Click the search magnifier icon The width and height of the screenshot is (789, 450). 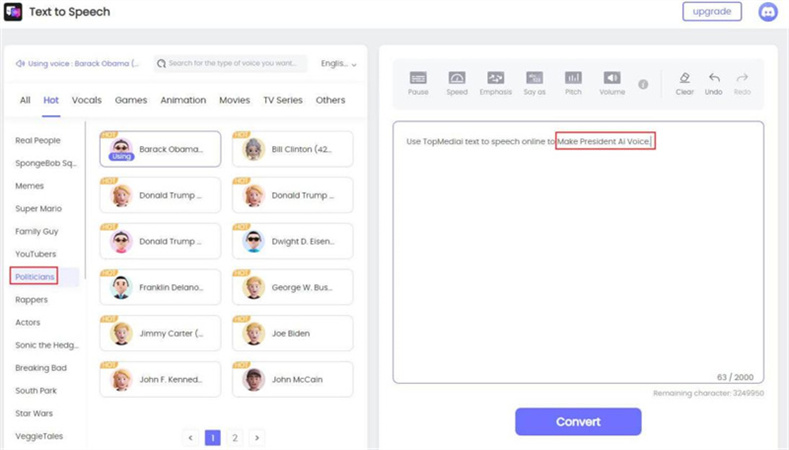(x=162, y=63)
